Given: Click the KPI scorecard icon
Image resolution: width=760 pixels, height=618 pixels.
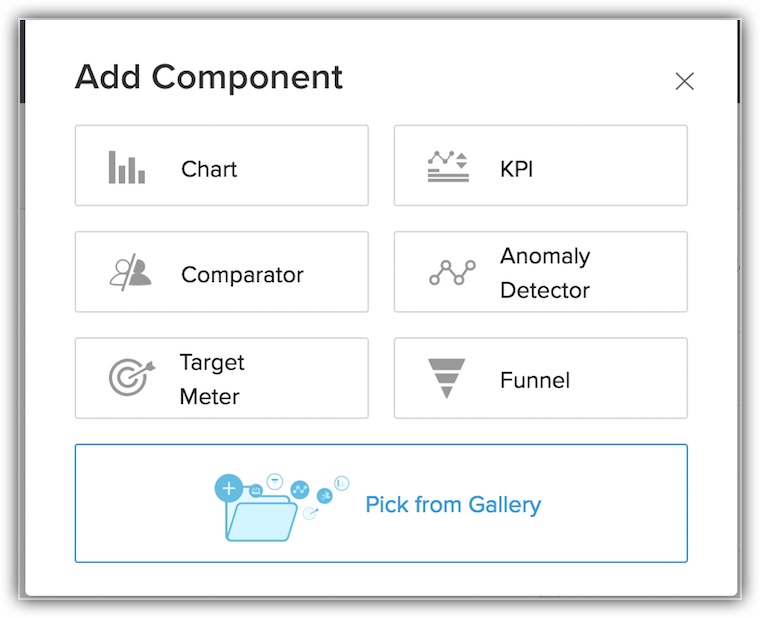Looking at the screenshot, I should 447,166.
